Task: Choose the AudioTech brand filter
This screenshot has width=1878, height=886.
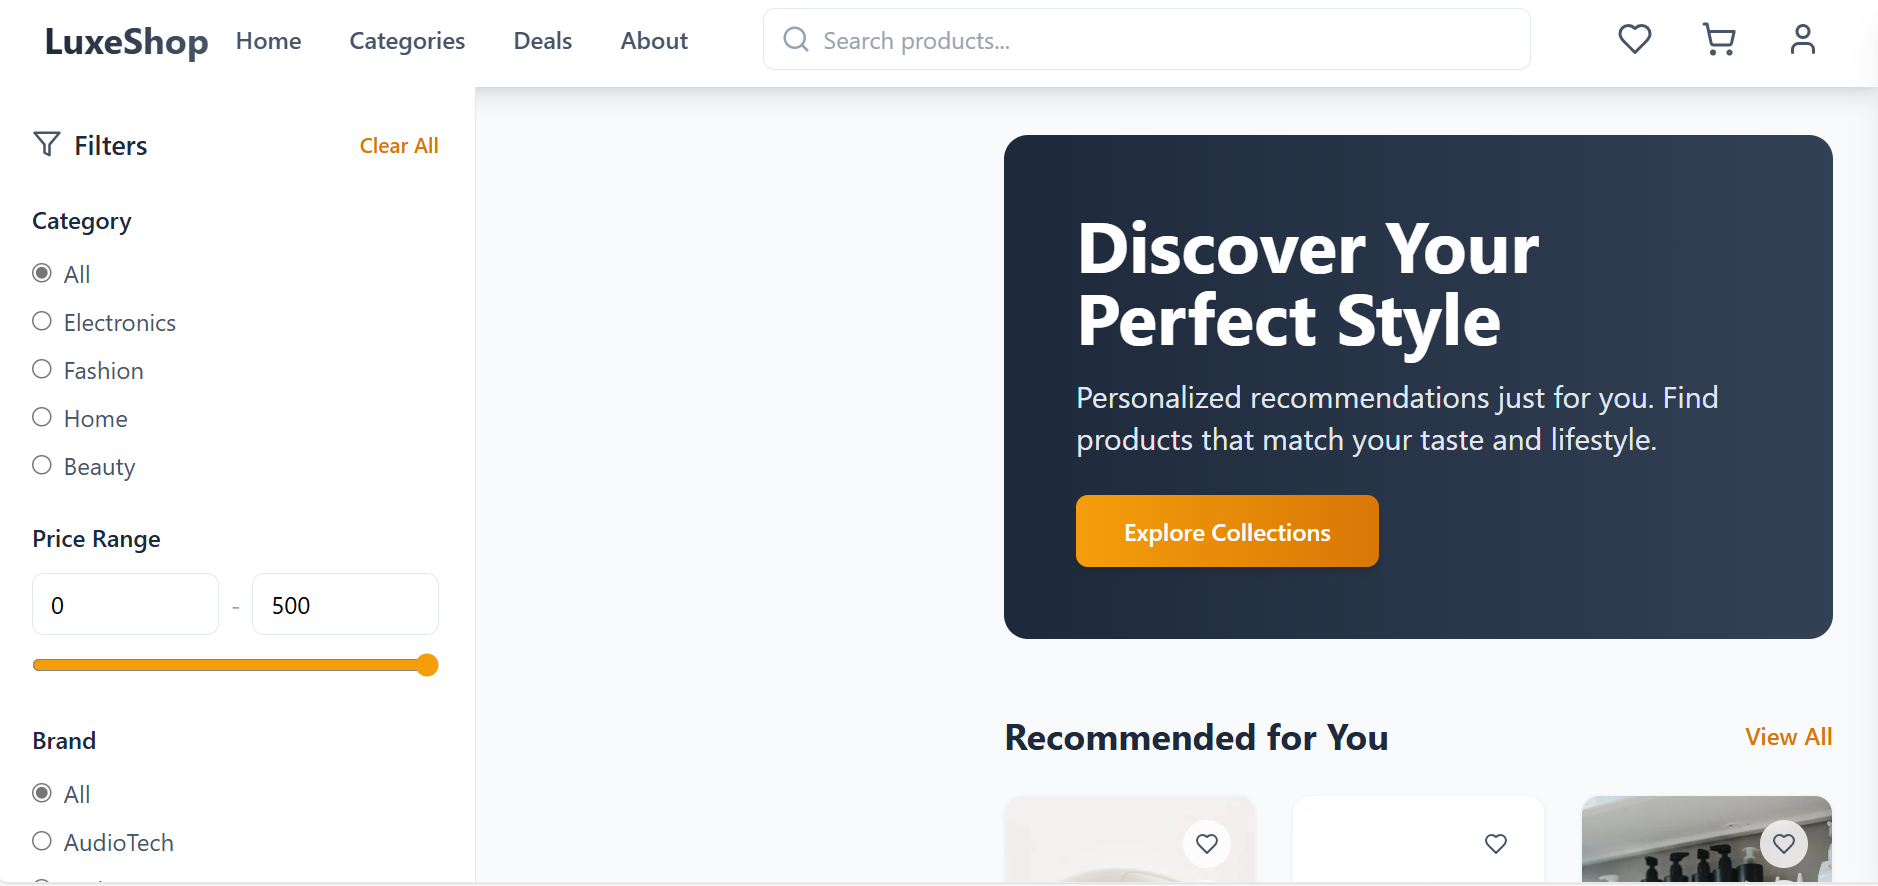Action: point(42,840)
